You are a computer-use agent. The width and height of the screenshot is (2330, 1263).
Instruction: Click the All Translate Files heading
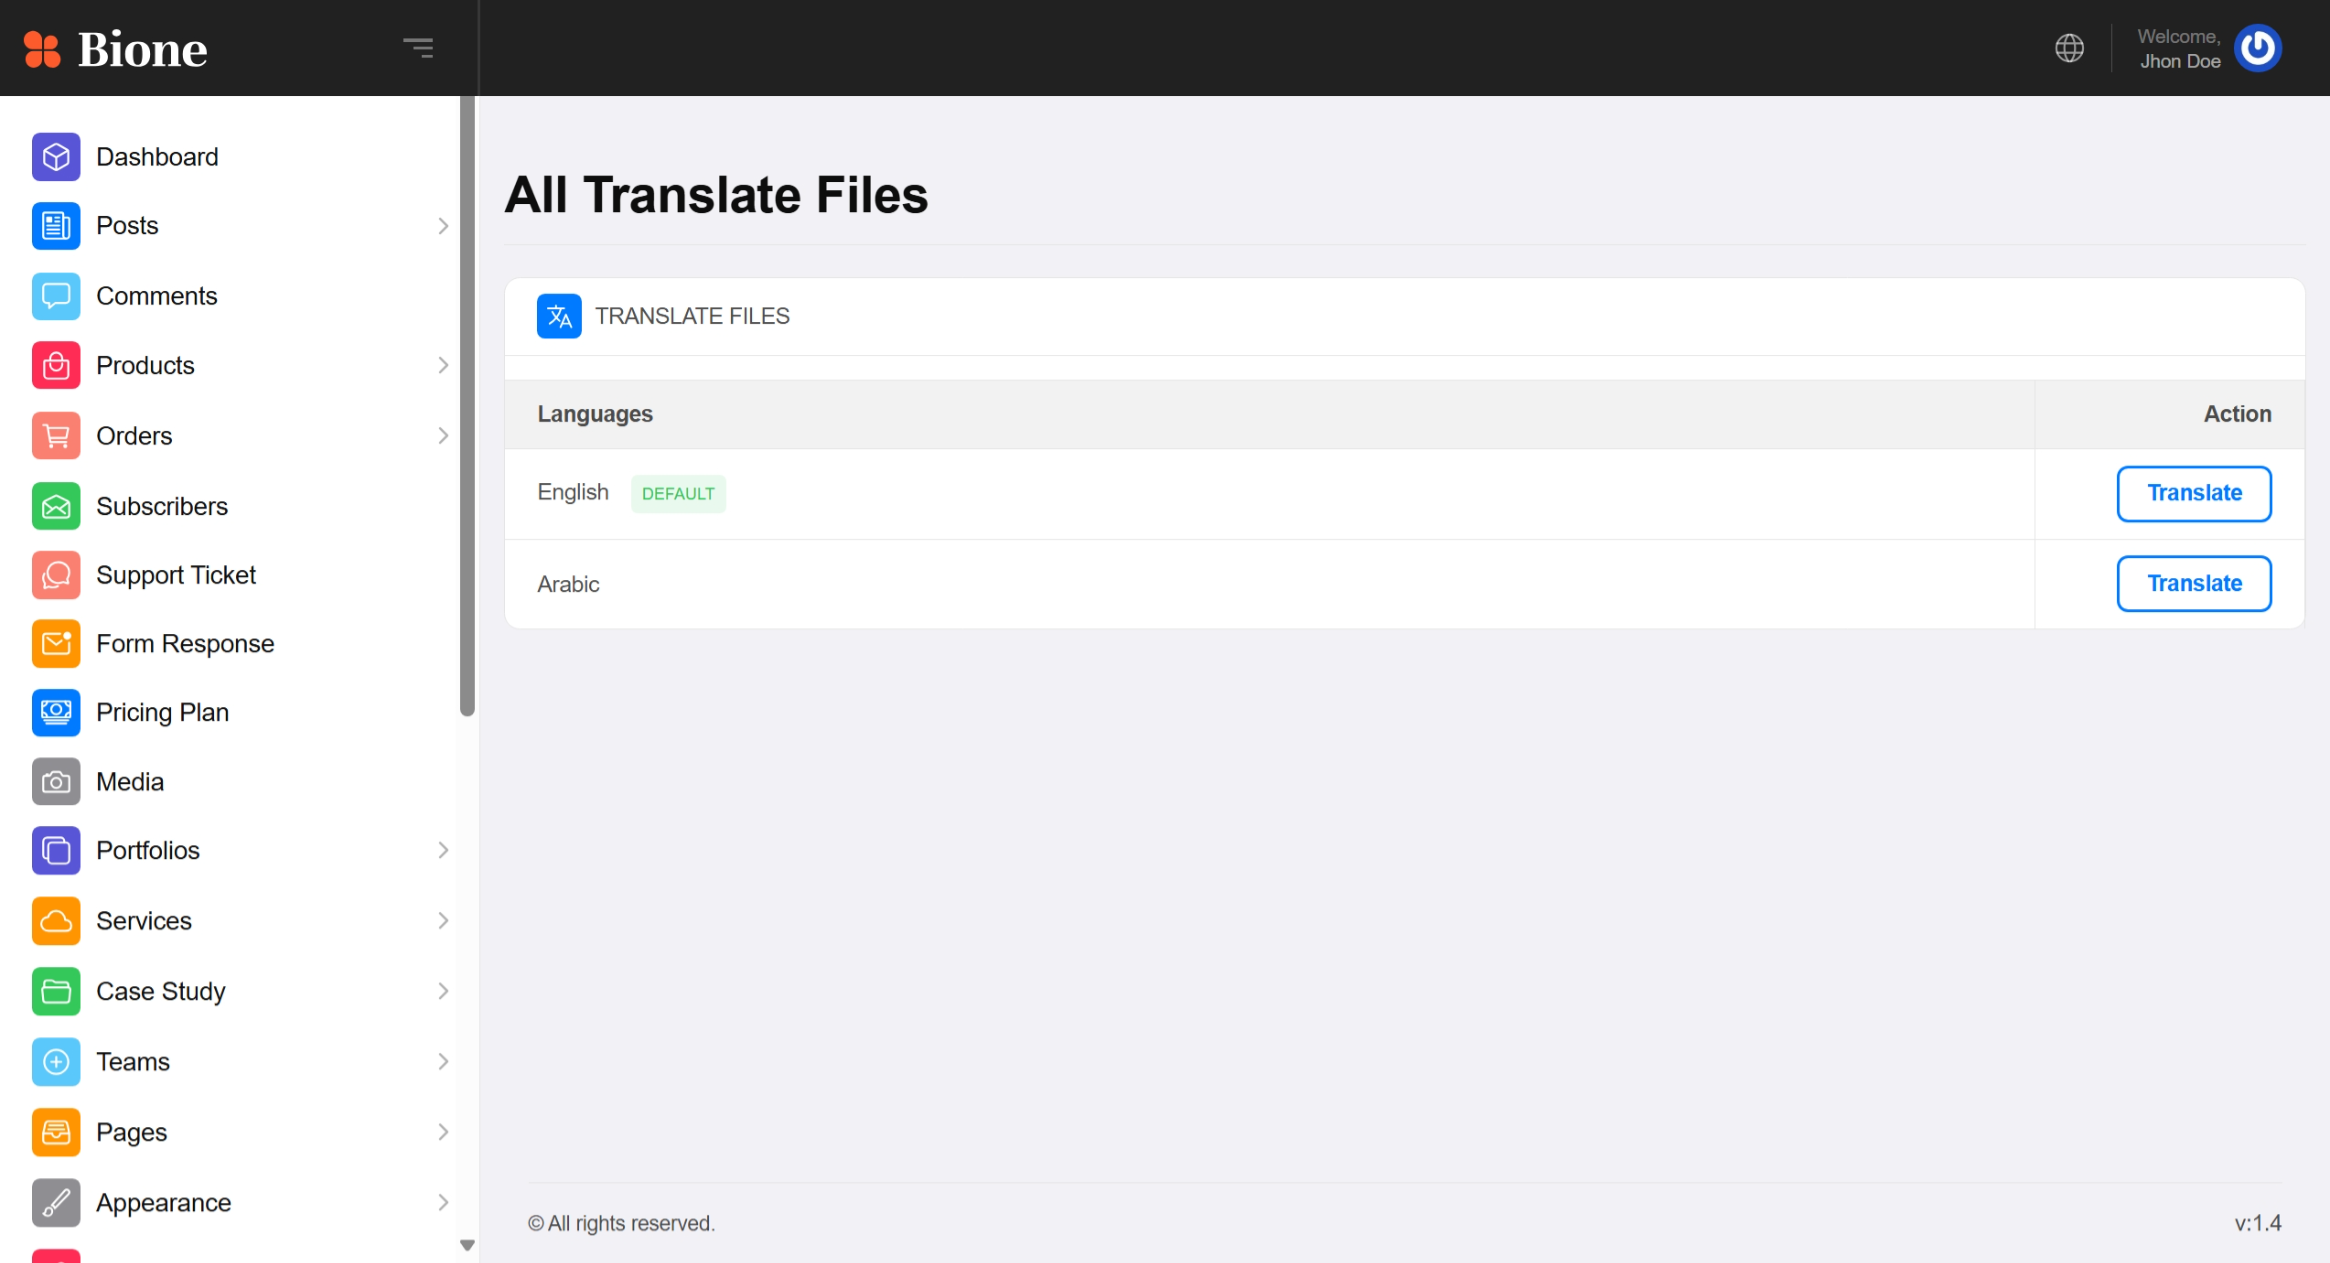point(716,195)
